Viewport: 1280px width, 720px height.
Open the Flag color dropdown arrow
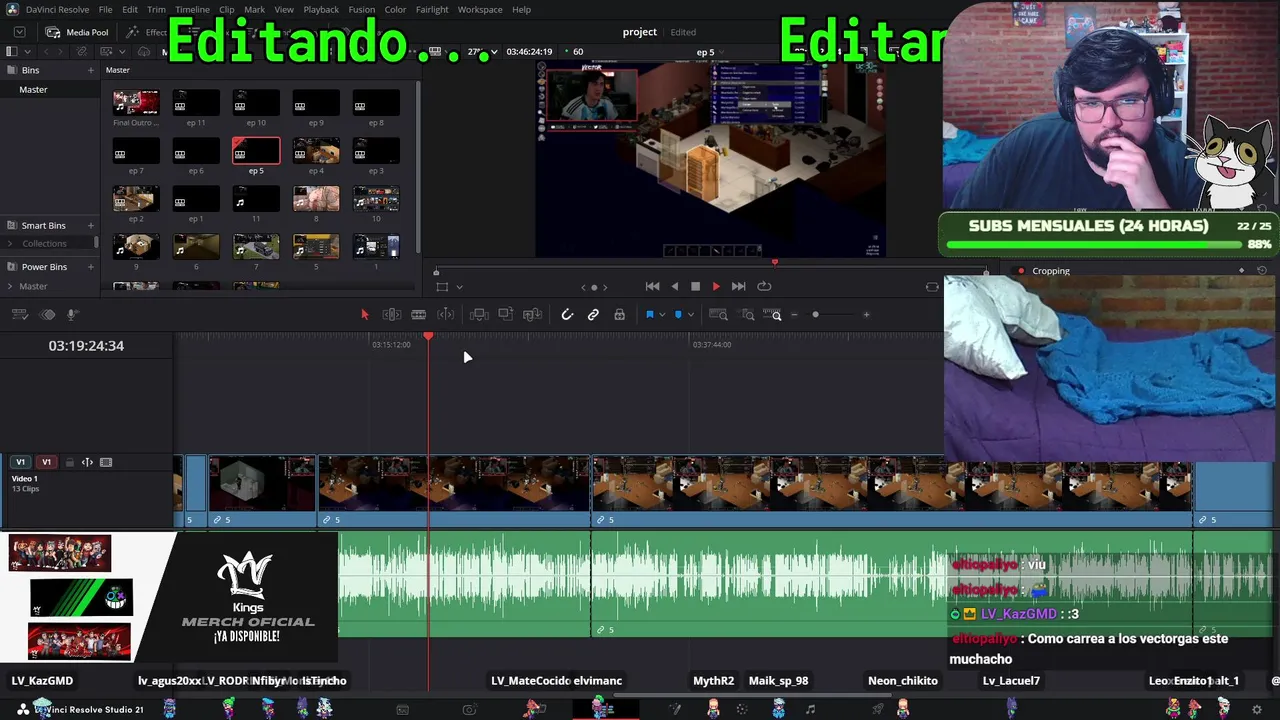point(661,315)
